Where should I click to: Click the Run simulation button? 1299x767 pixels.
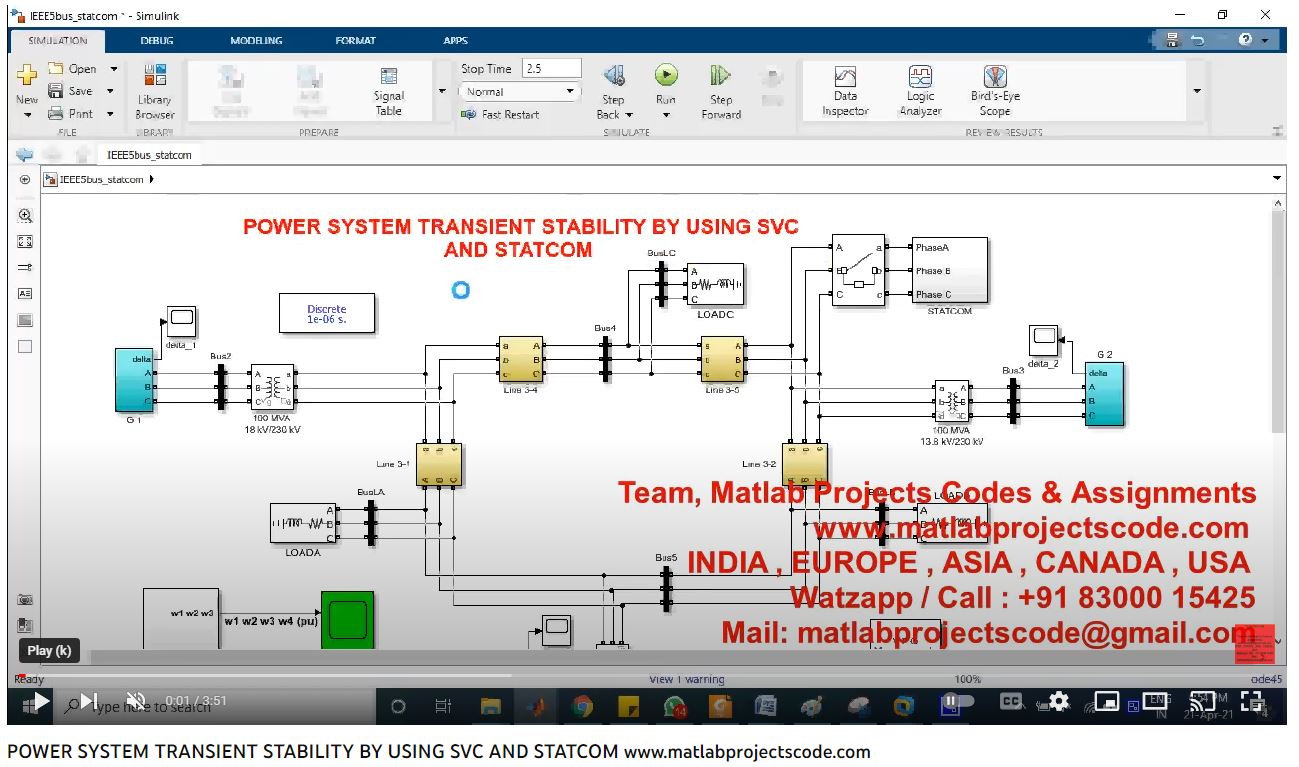666,77
